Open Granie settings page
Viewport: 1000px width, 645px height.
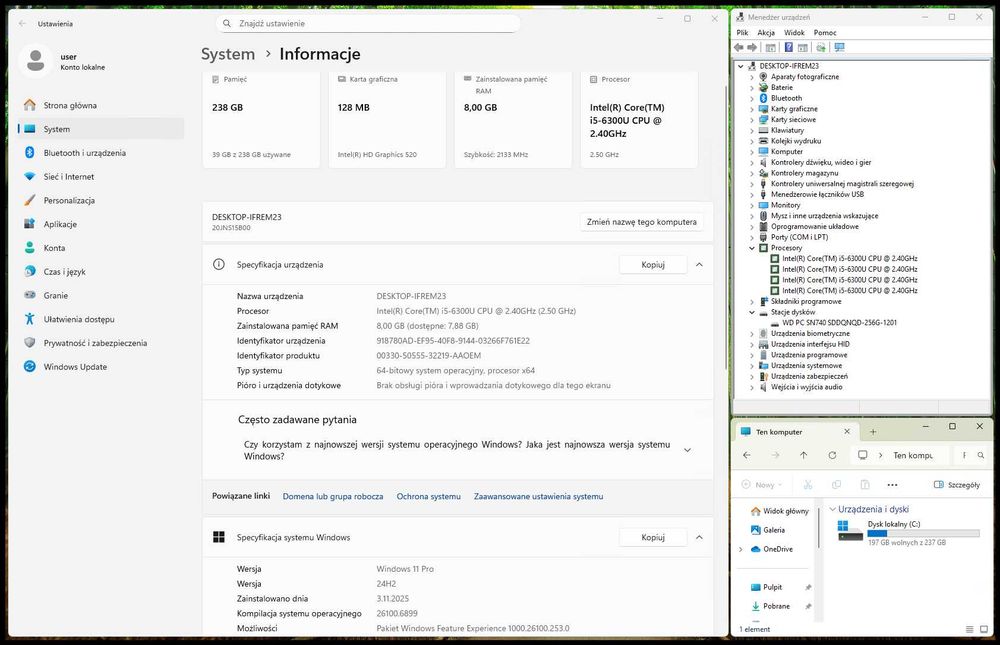point(102,295)
